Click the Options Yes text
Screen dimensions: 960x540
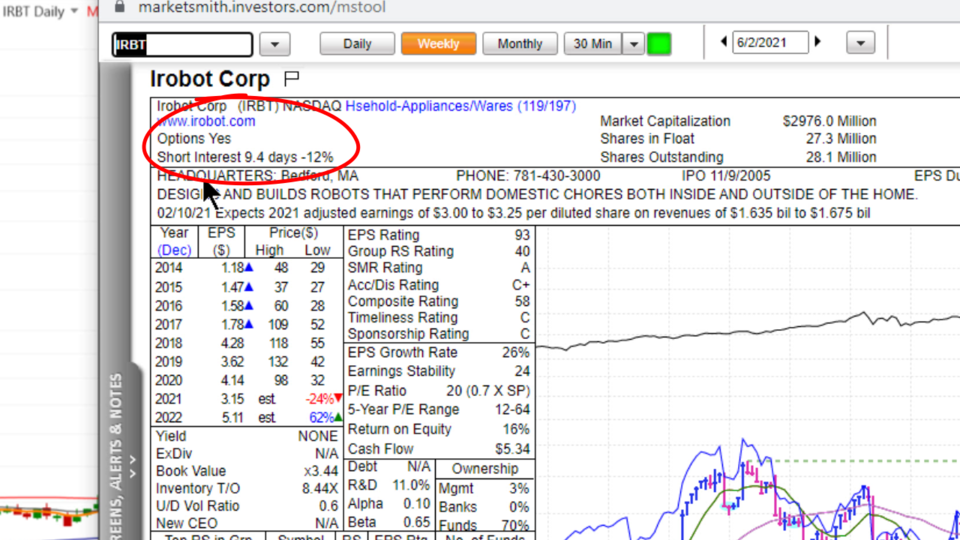point(194,139)
